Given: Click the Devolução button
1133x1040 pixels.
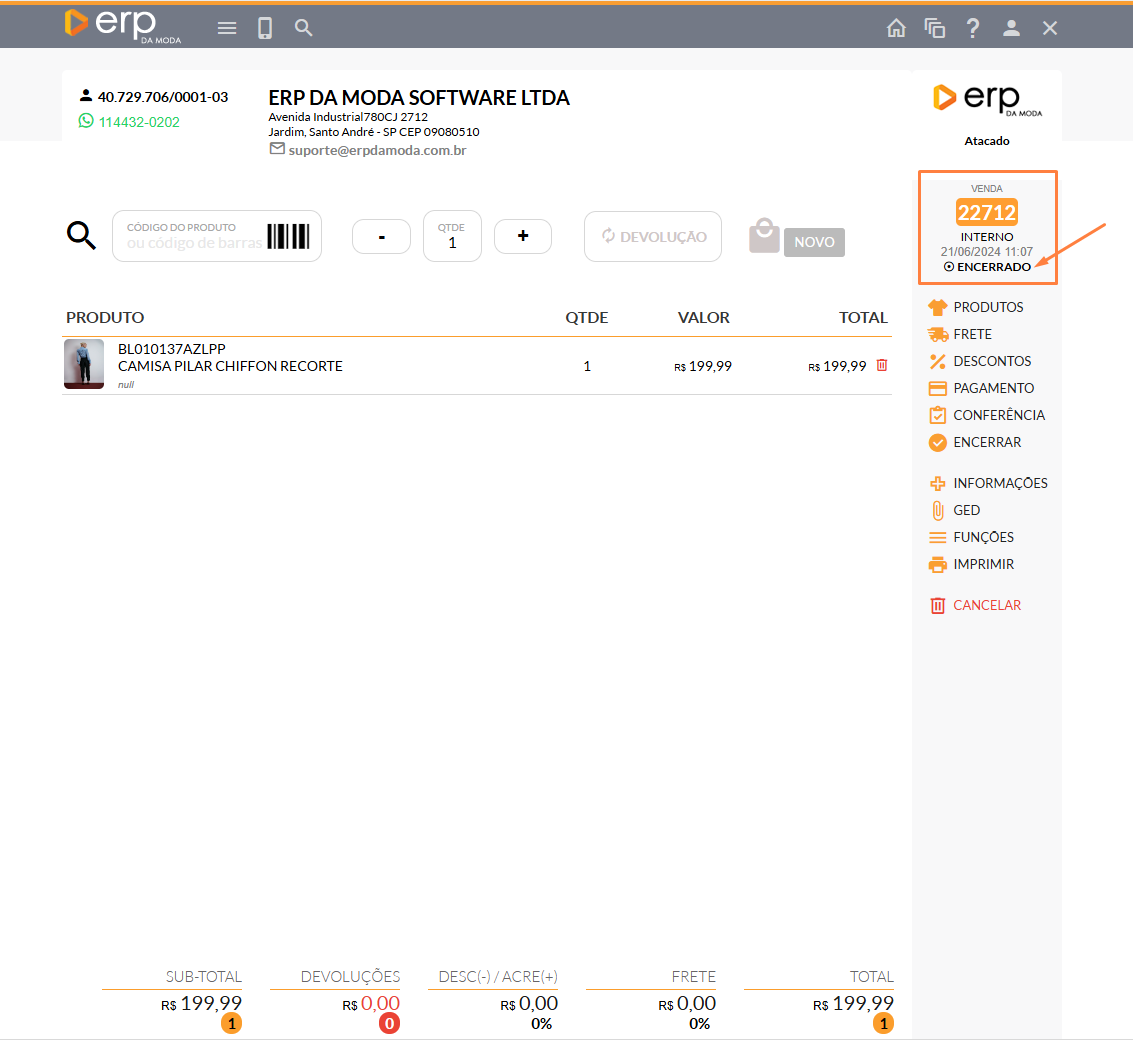Looking at the screenshot, I should click(x=652, y=237).
